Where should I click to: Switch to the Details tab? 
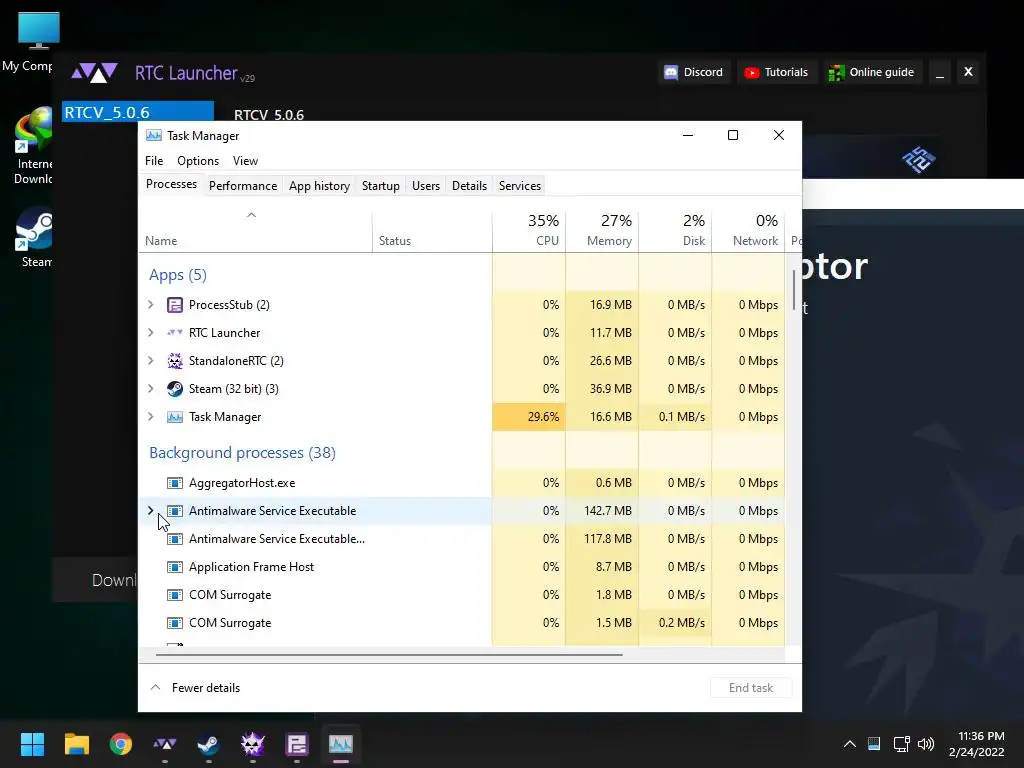point(470,185)
